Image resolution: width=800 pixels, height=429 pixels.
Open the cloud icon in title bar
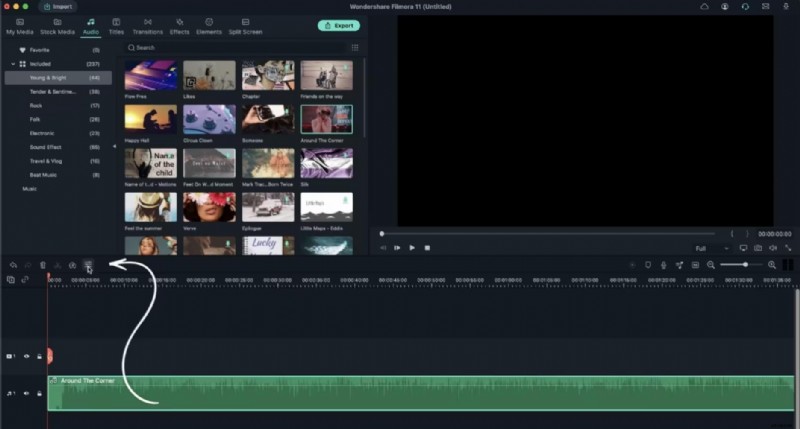[704, 7]
